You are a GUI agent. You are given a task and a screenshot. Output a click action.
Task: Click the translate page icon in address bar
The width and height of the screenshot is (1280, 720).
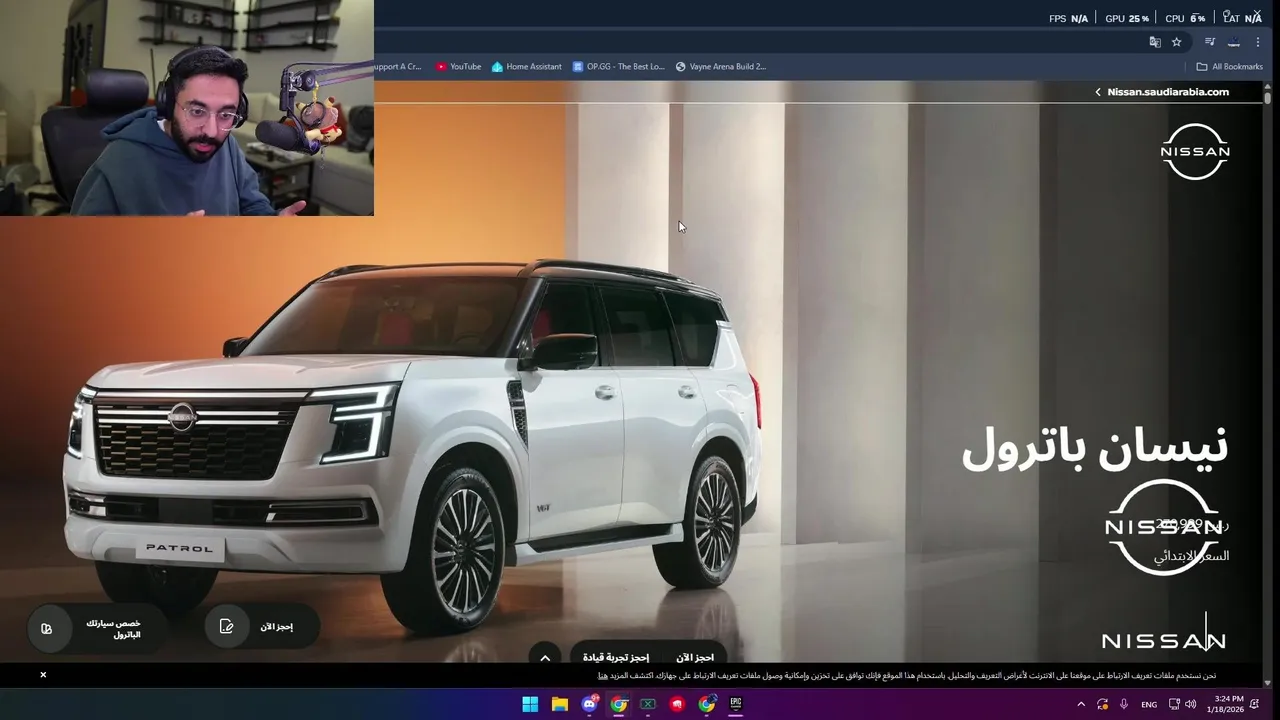[1155, 42]
